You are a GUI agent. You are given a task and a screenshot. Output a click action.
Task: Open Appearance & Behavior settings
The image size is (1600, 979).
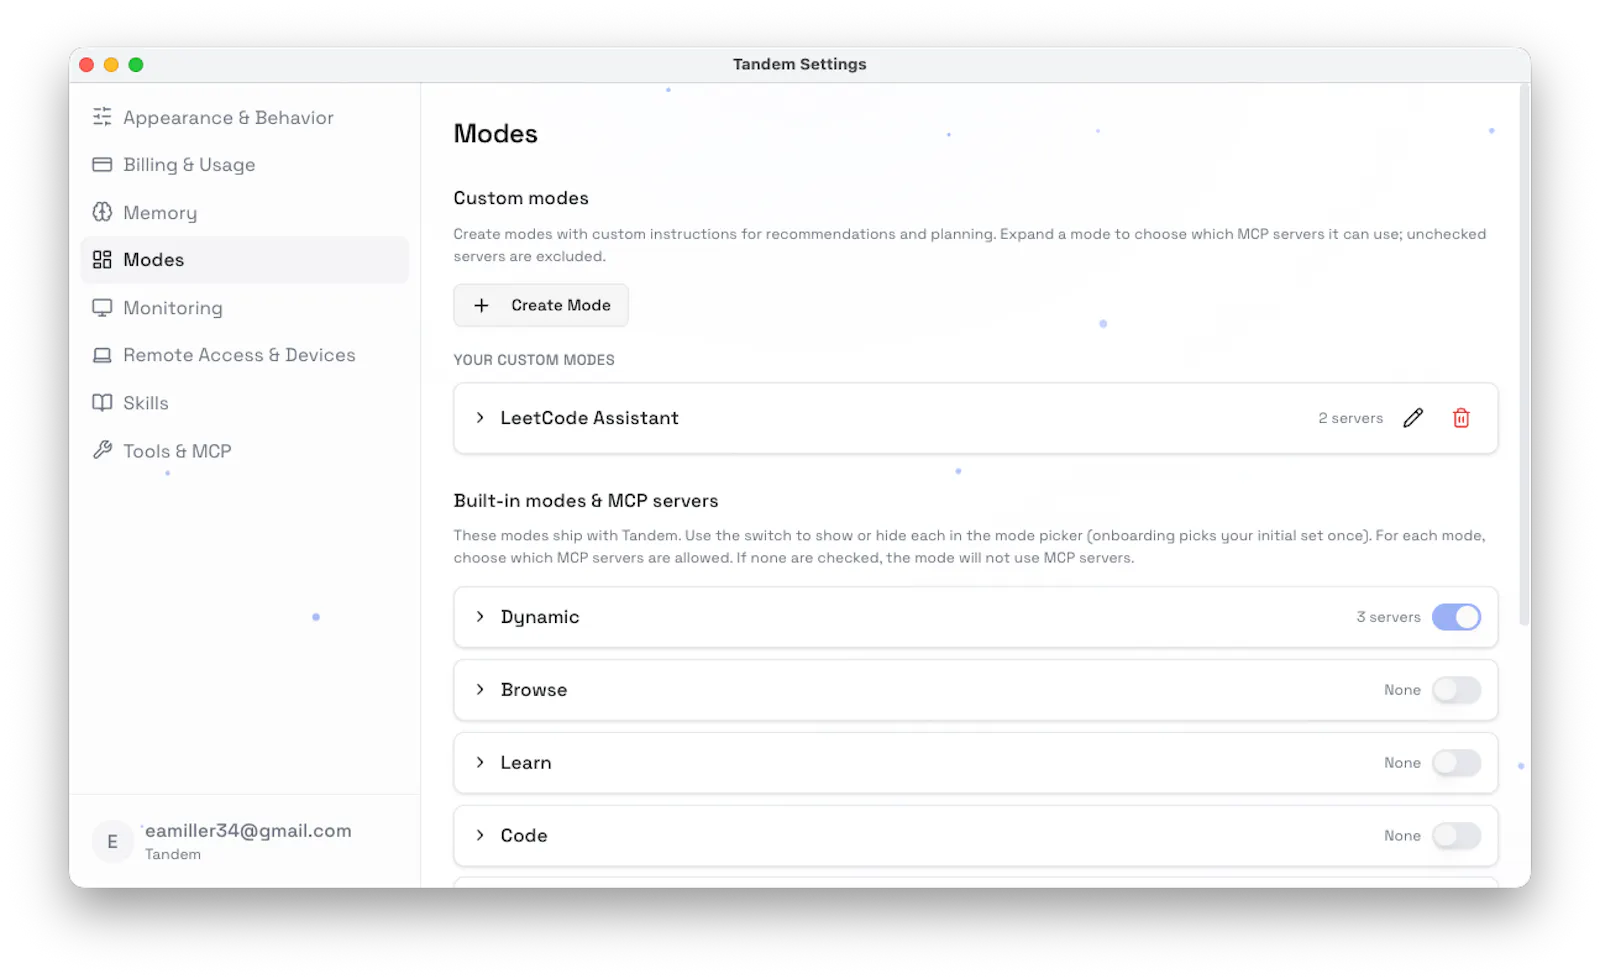(x=244, y=117)
